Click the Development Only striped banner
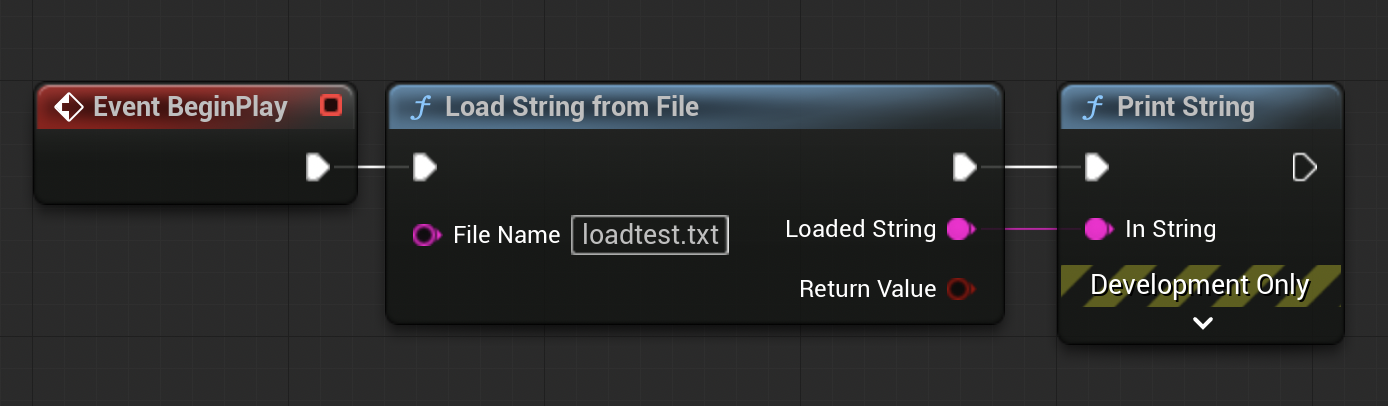Image resolution: width=1388 pixels, height=406 pixels. pyautogui.click(x=1200, y=285)
